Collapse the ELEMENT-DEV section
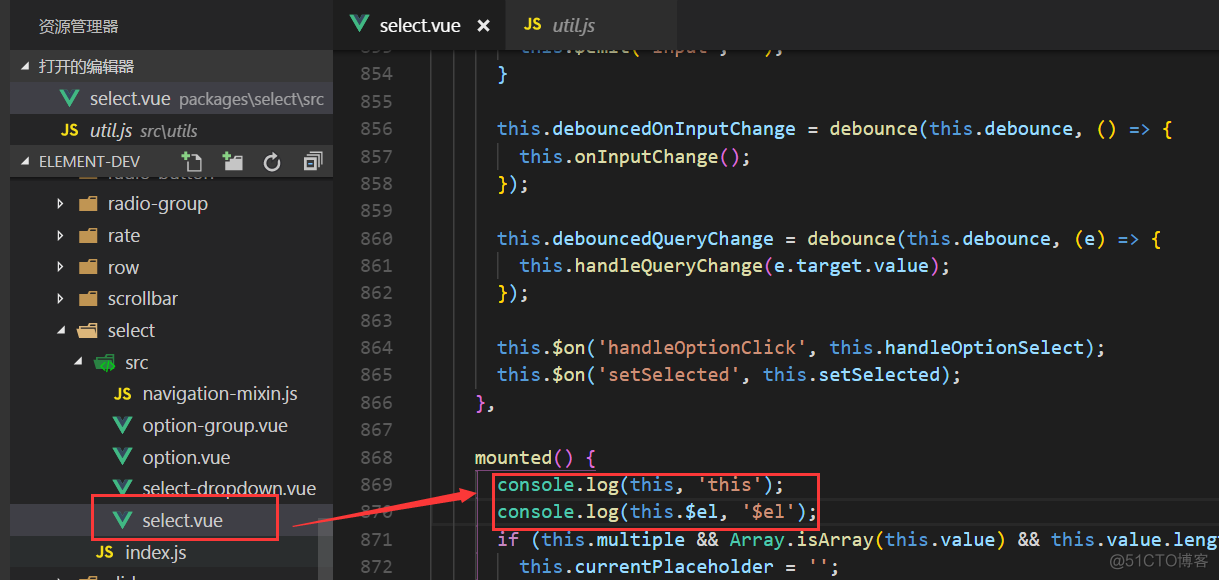Viewport: 1219px width, 580px height. (x=26, y=161)
